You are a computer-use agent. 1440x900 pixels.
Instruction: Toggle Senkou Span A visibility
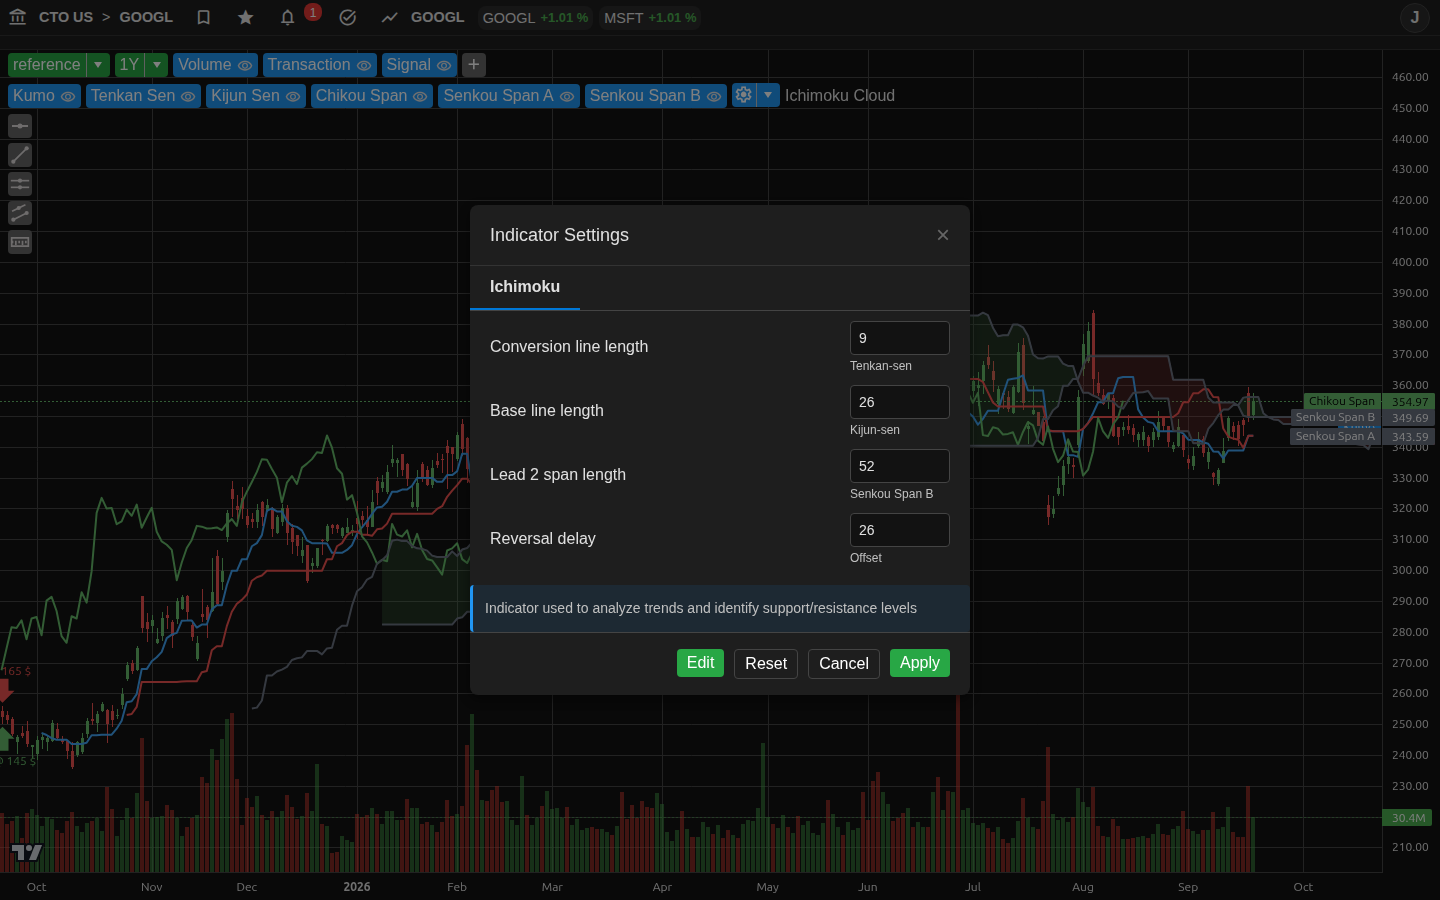(x=567, y=97)
